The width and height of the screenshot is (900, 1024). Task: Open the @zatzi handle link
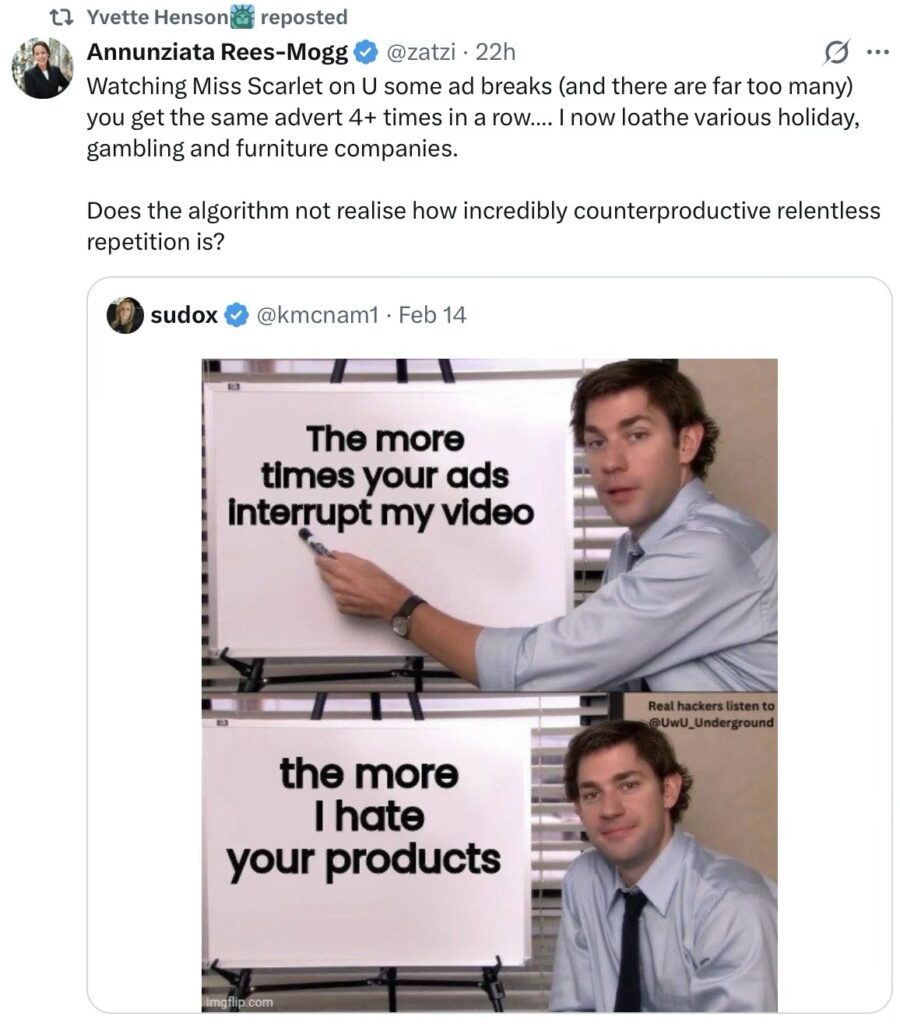click(421, 52)
